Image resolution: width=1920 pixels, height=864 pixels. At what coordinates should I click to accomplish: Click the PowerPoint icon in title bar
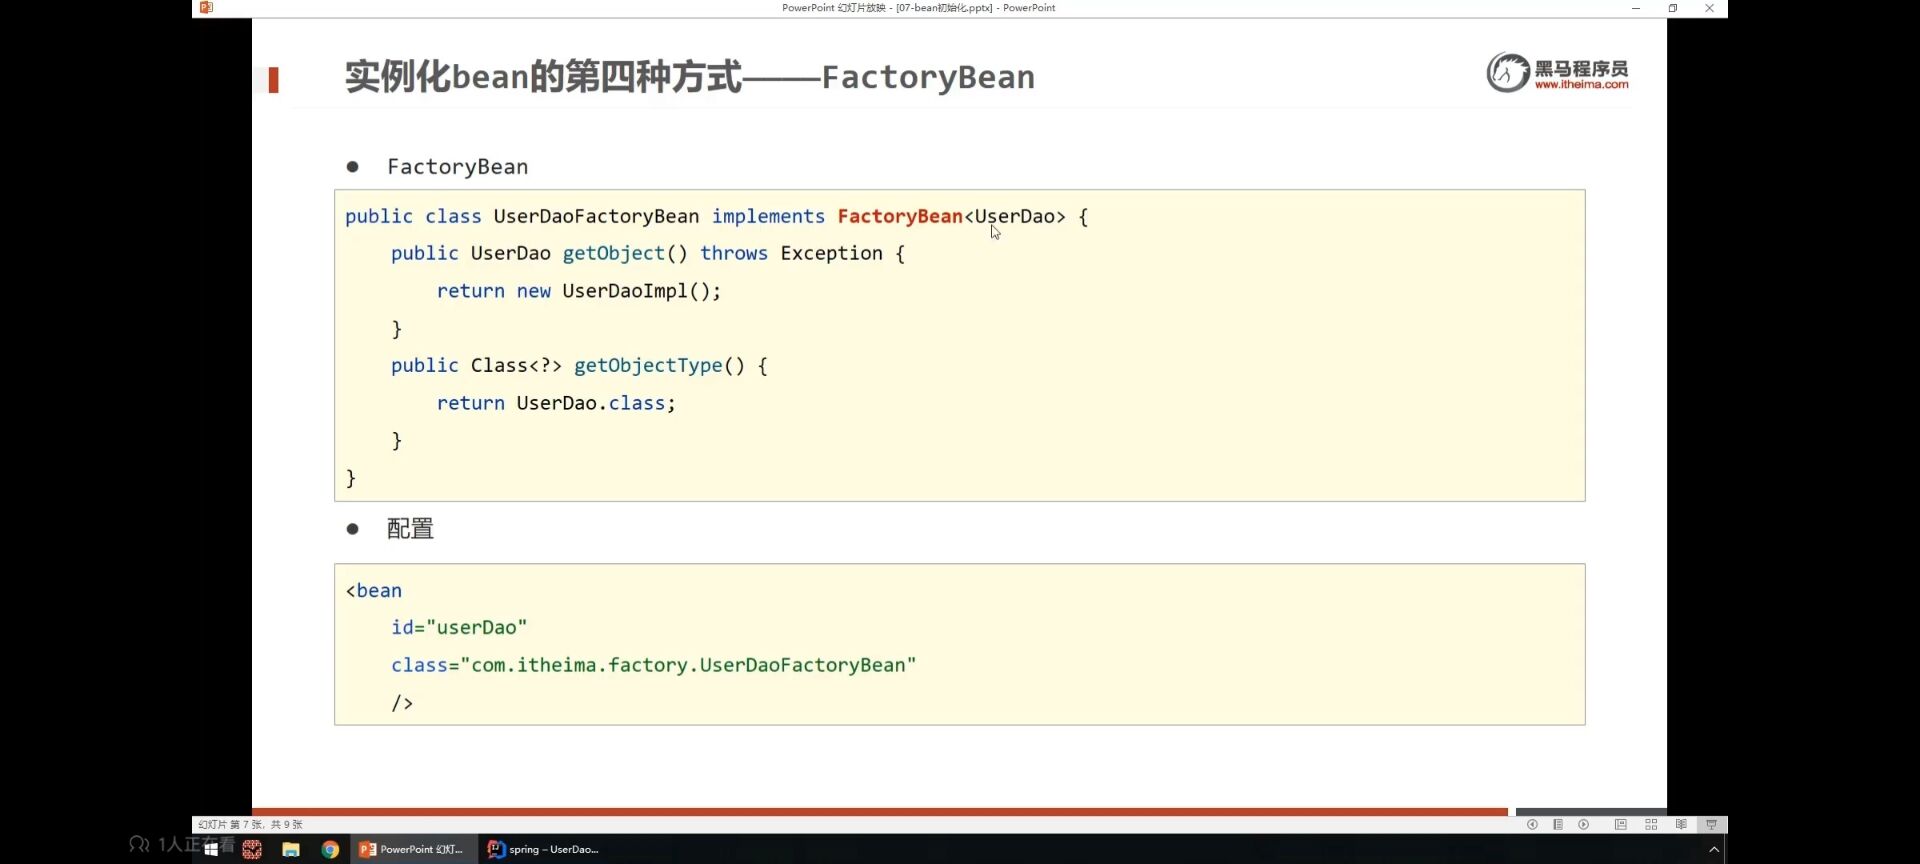[206, 8]
